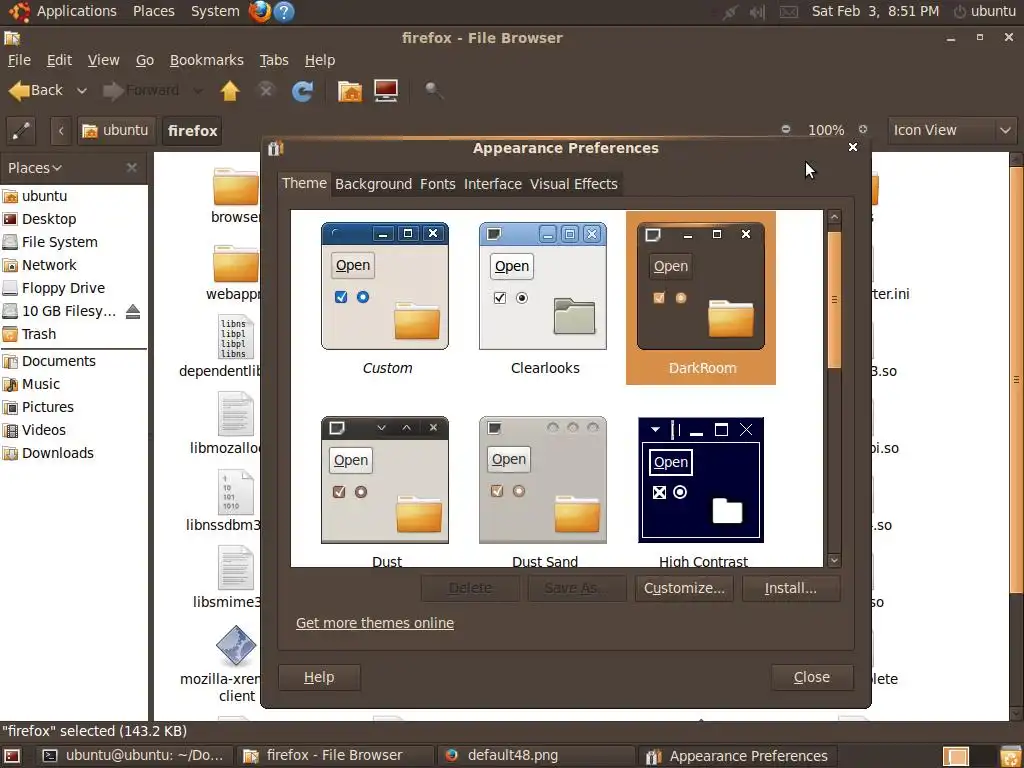Select the ubuntu path button

[116, 131]
